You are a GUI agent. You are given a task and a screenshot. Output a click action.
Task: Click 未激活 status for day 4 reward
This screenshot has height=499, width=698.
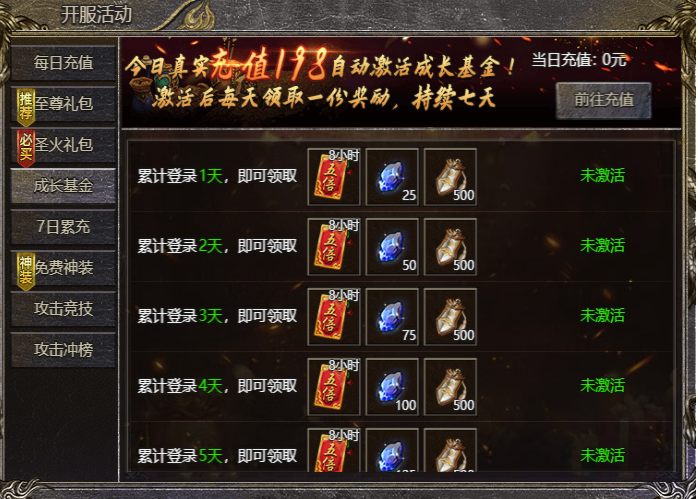(x=602, y=385)
